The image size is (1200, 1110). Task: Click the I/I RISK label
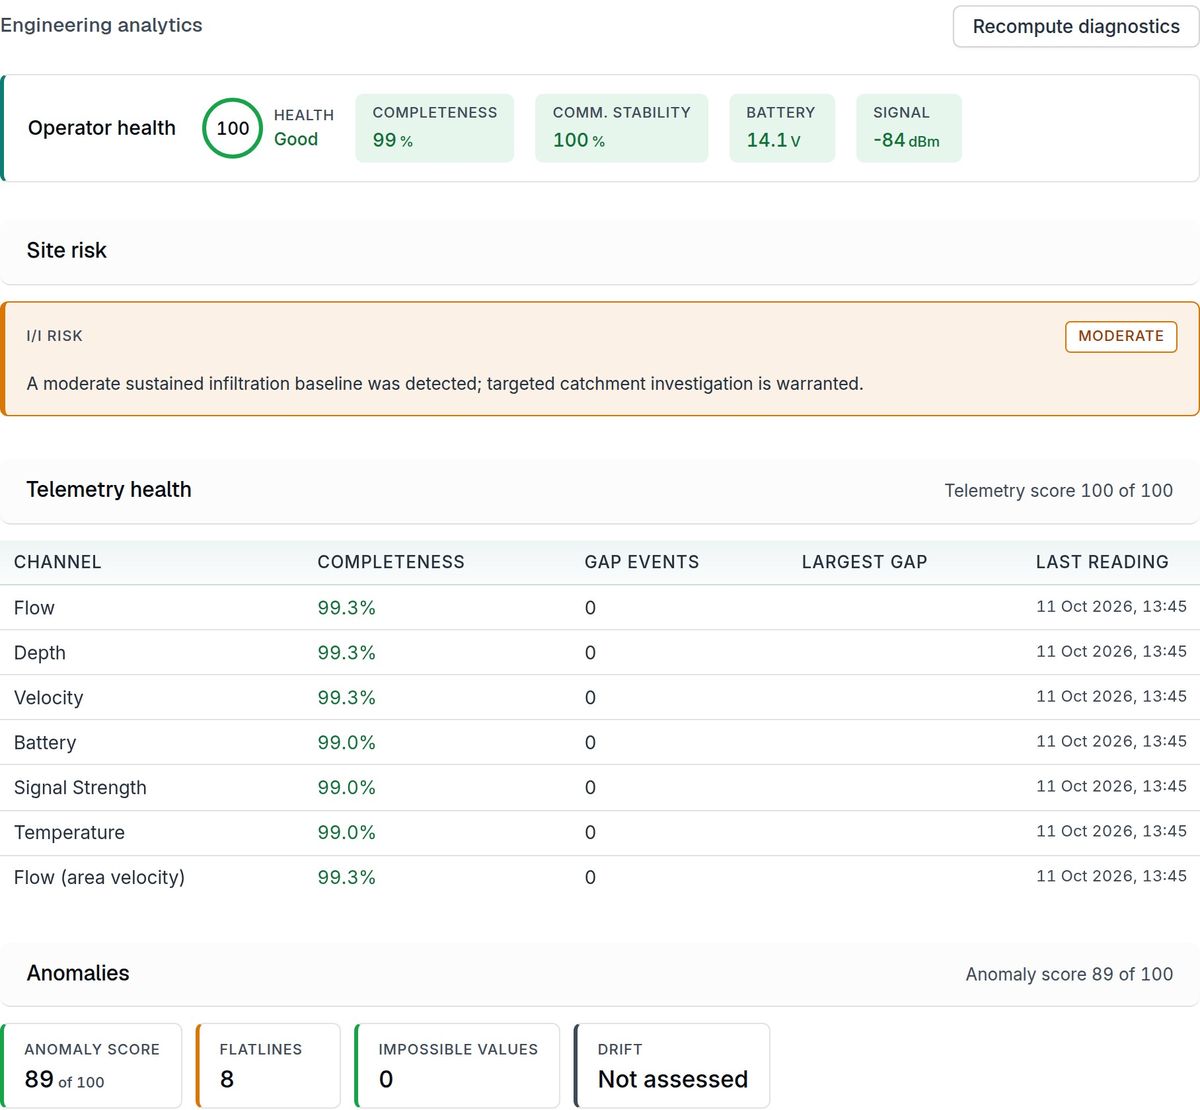coord(55,336)
